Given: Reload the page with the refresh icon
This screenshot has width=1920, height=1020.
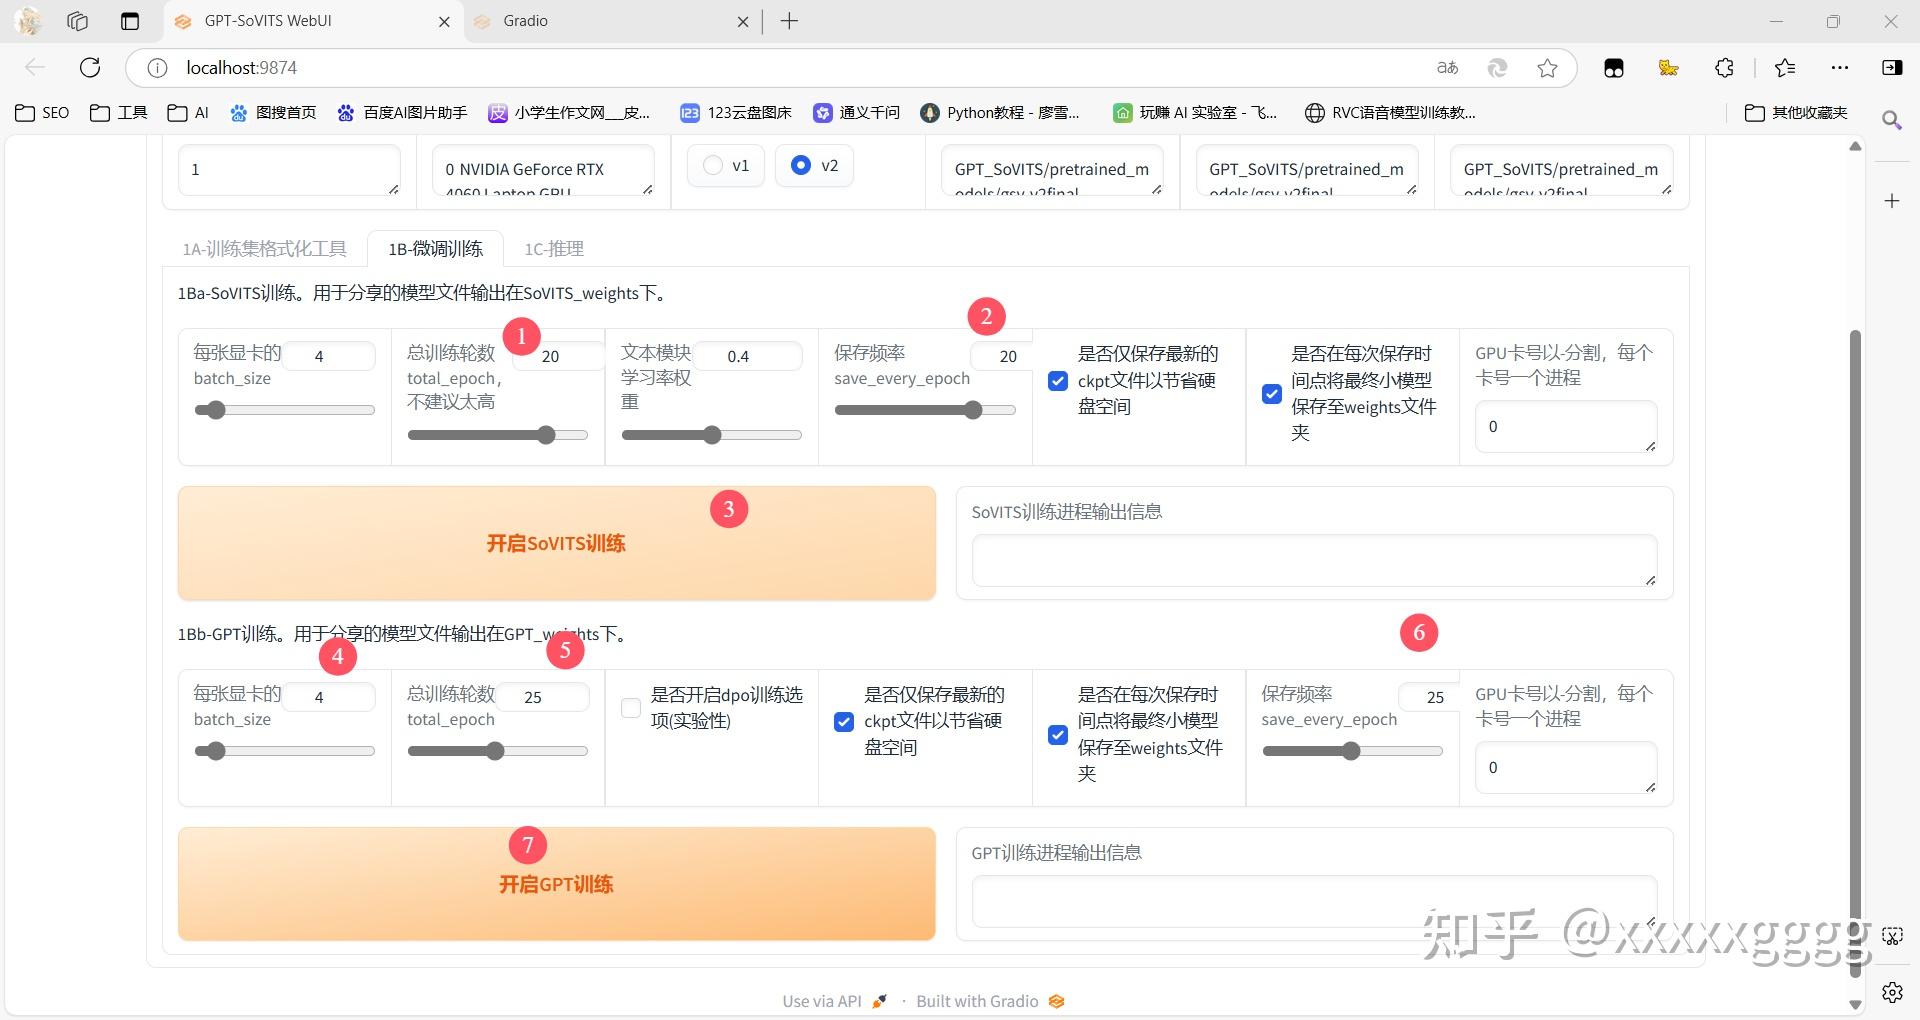Looking at the screenshot, I should [x=90, y=67].
